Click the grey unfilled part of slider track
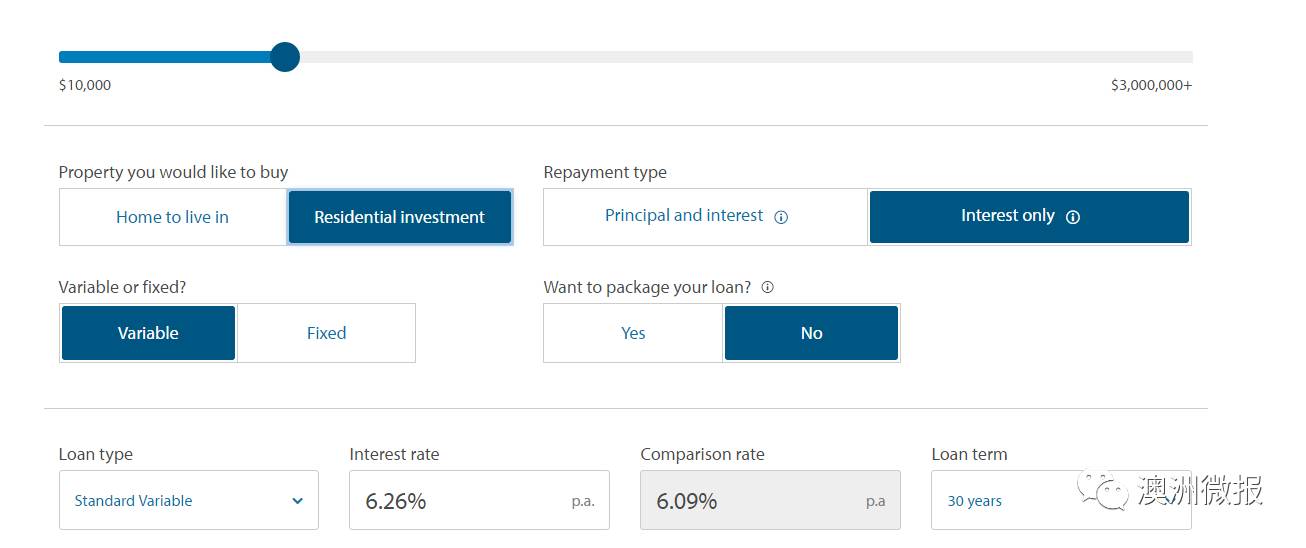The image size is (1306, 548). 740,57
